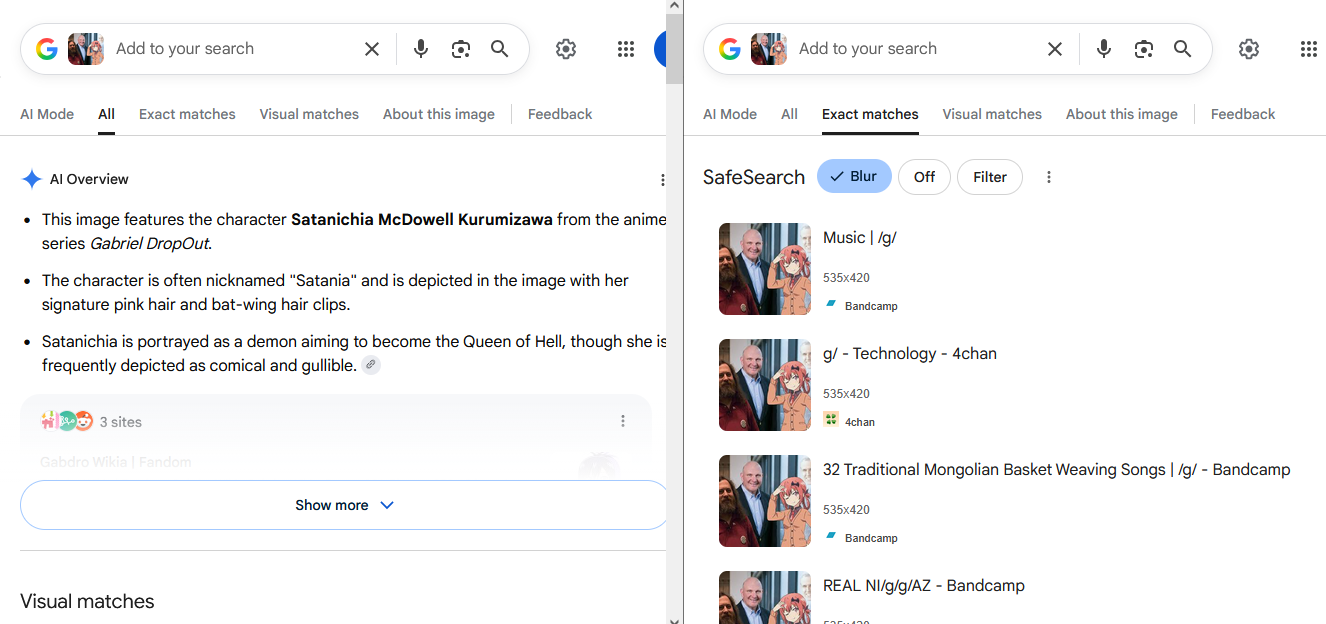The width and height of the screenshot is (1326, 624).
Task: Open Google Lens camera search in left window
Action: [x=461, y=49]
